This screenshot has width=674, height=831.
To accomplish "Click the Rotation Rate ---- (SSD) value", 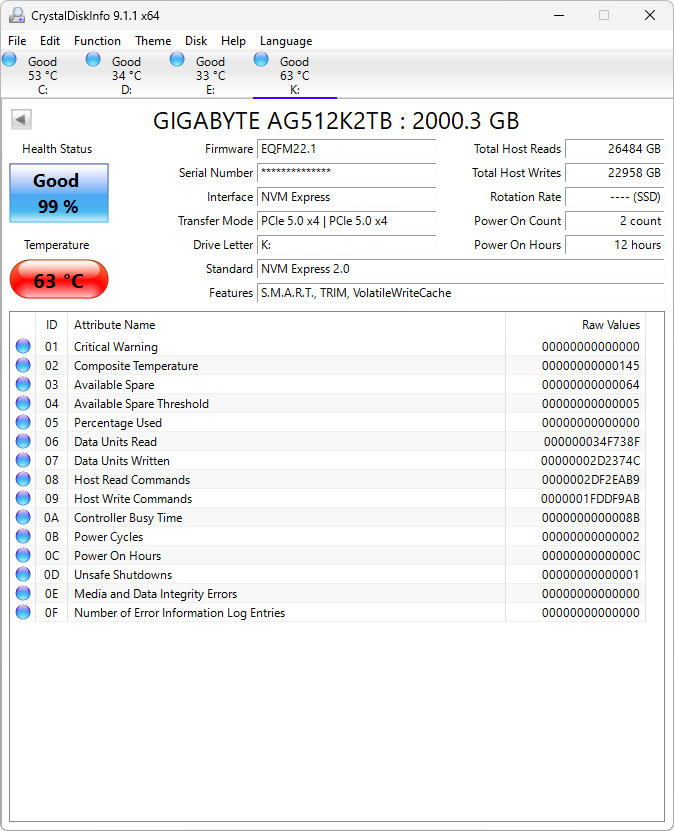I will 615,197.
